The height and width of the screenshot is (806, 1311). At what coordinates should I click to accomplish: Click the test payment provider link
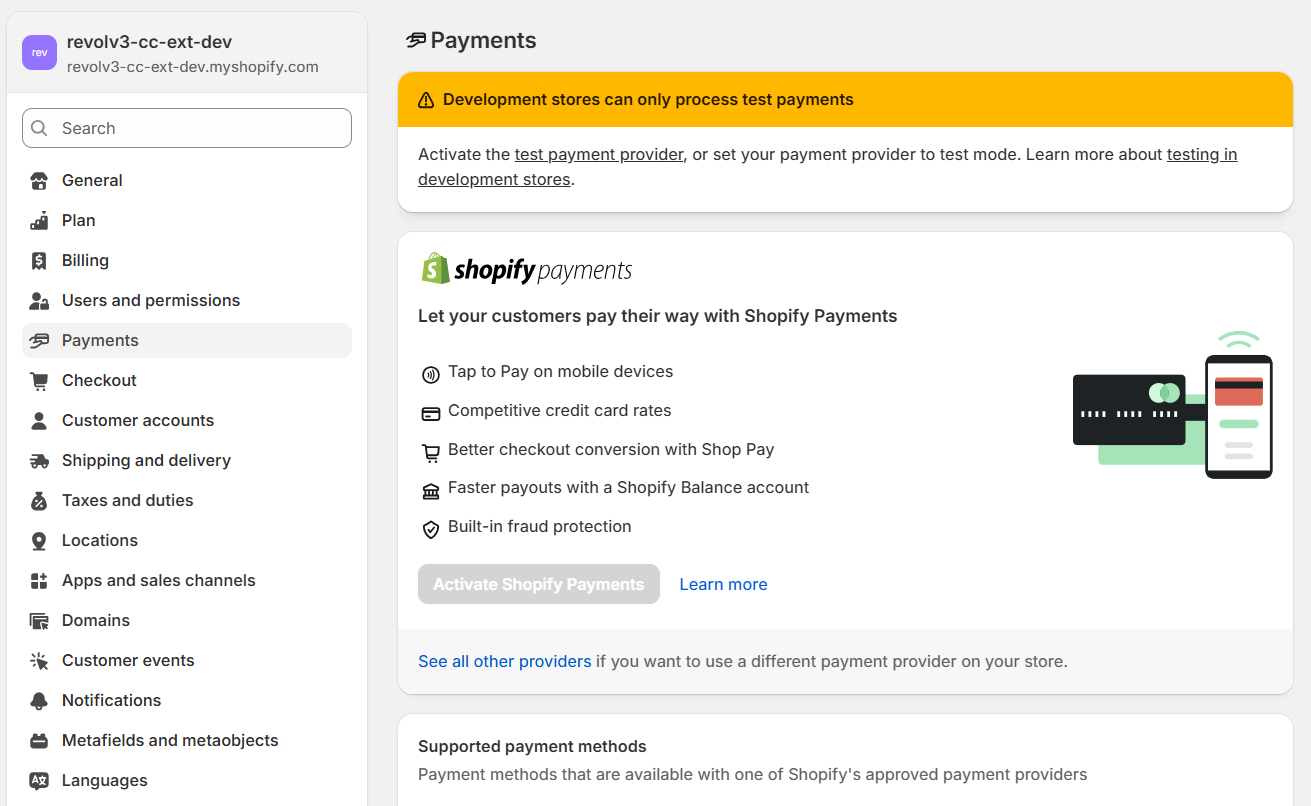pyautogui.click(x=598, y=154)
